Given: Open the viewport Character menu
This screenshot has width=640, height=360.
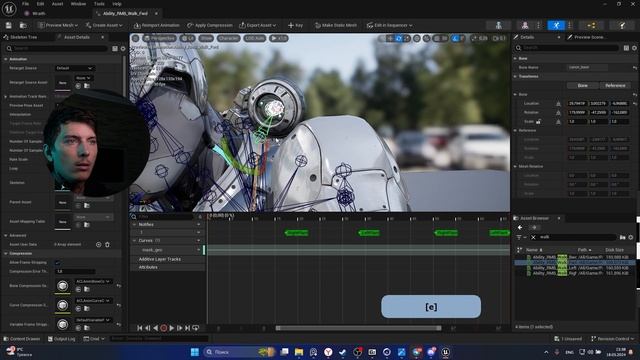Looking at the screenshot, I should (x=228, y=38).
